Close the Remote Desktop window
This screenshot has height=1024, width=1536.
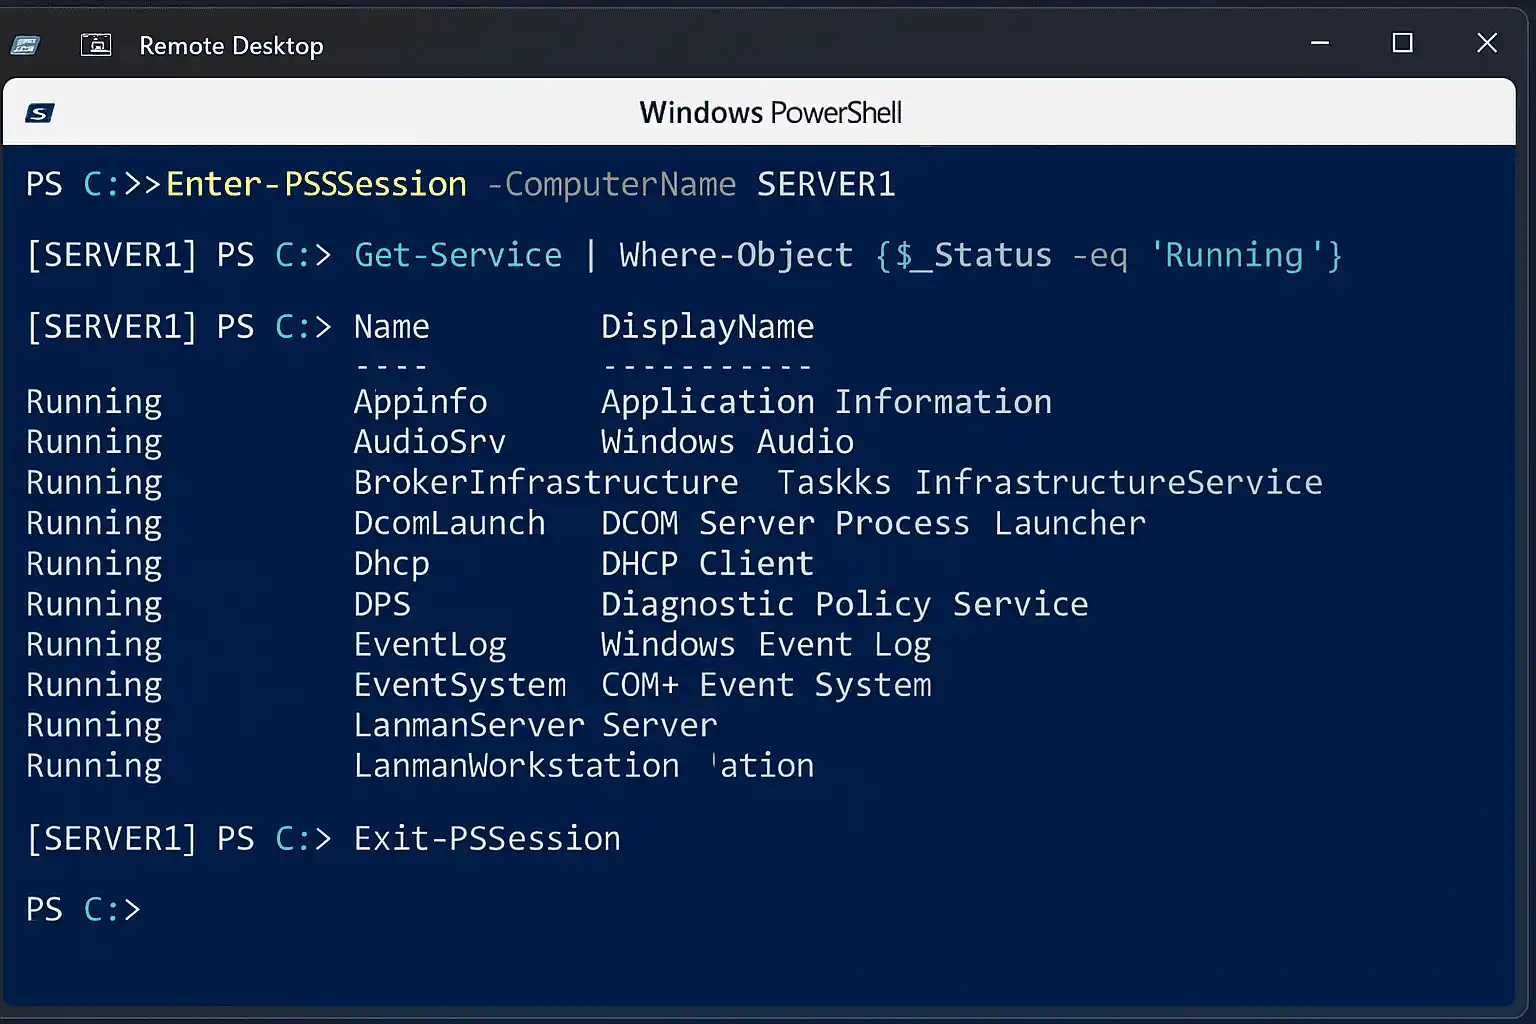pos(1486,43)
